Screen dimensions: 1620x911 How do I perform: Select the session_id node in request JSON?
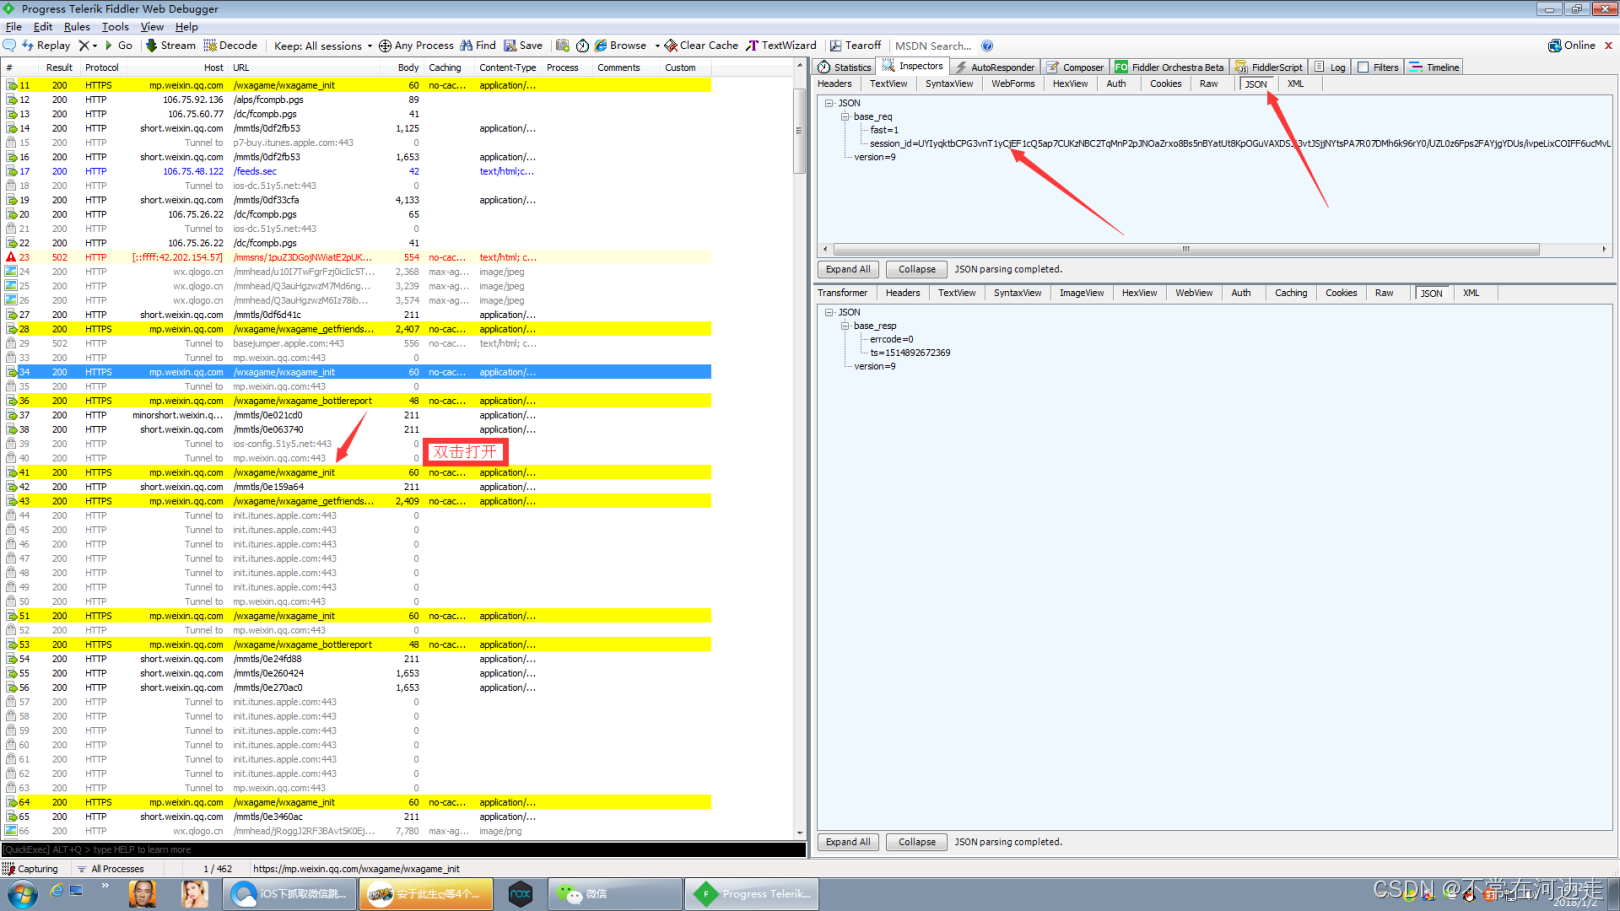[x=1240, y=143]
